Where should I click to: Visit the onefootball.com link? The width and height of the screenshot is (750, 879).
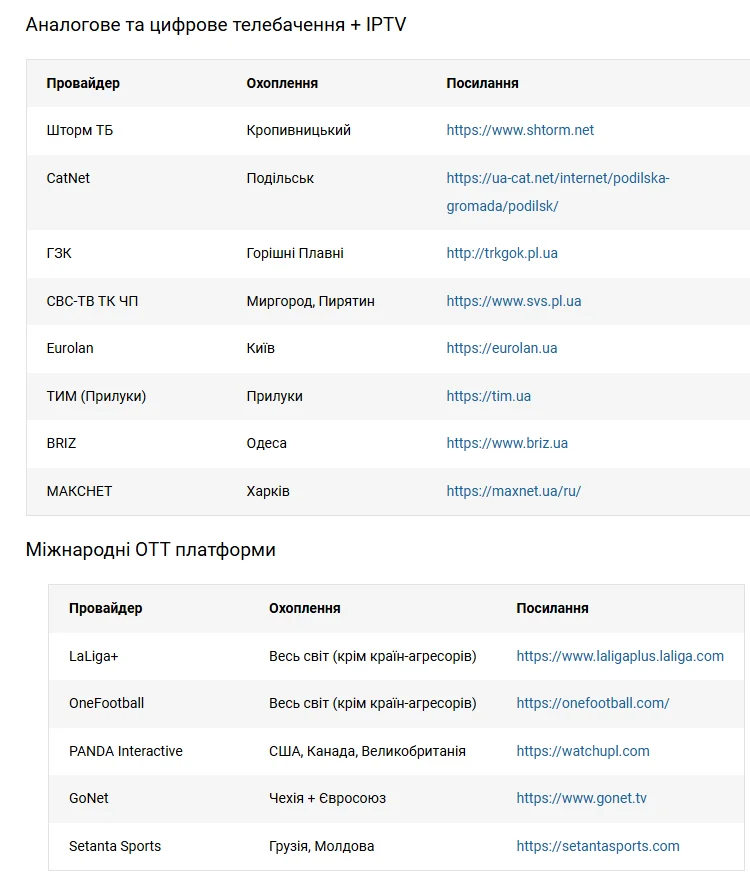(593, 703)
